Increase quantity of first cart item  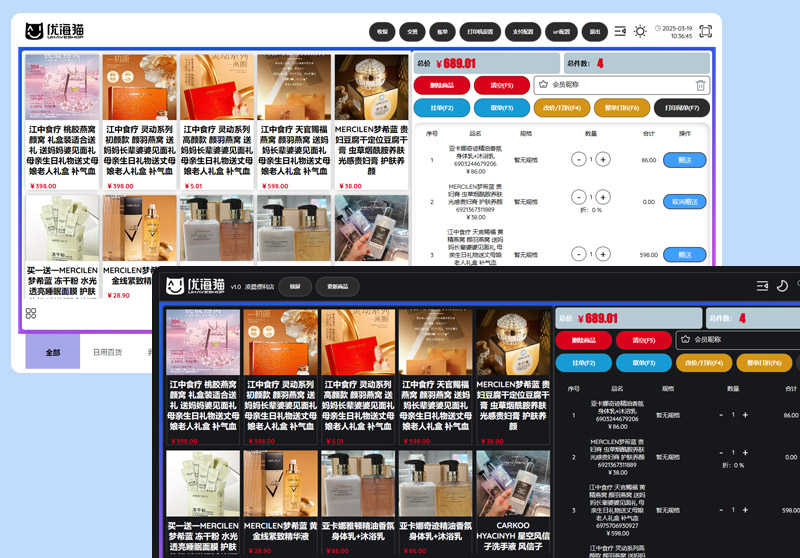tap(603, 159)
